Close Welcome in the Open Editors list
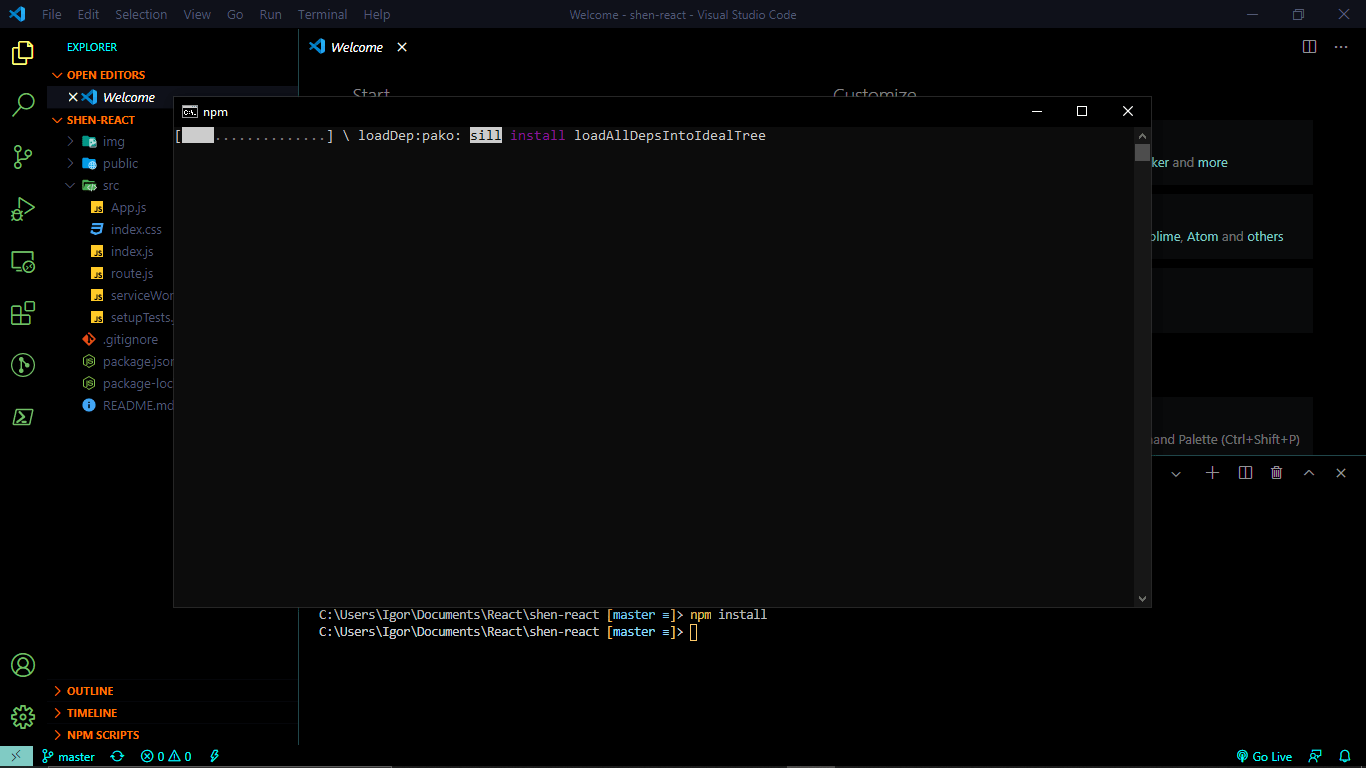1366x768 pixels. tap(72, 97)
